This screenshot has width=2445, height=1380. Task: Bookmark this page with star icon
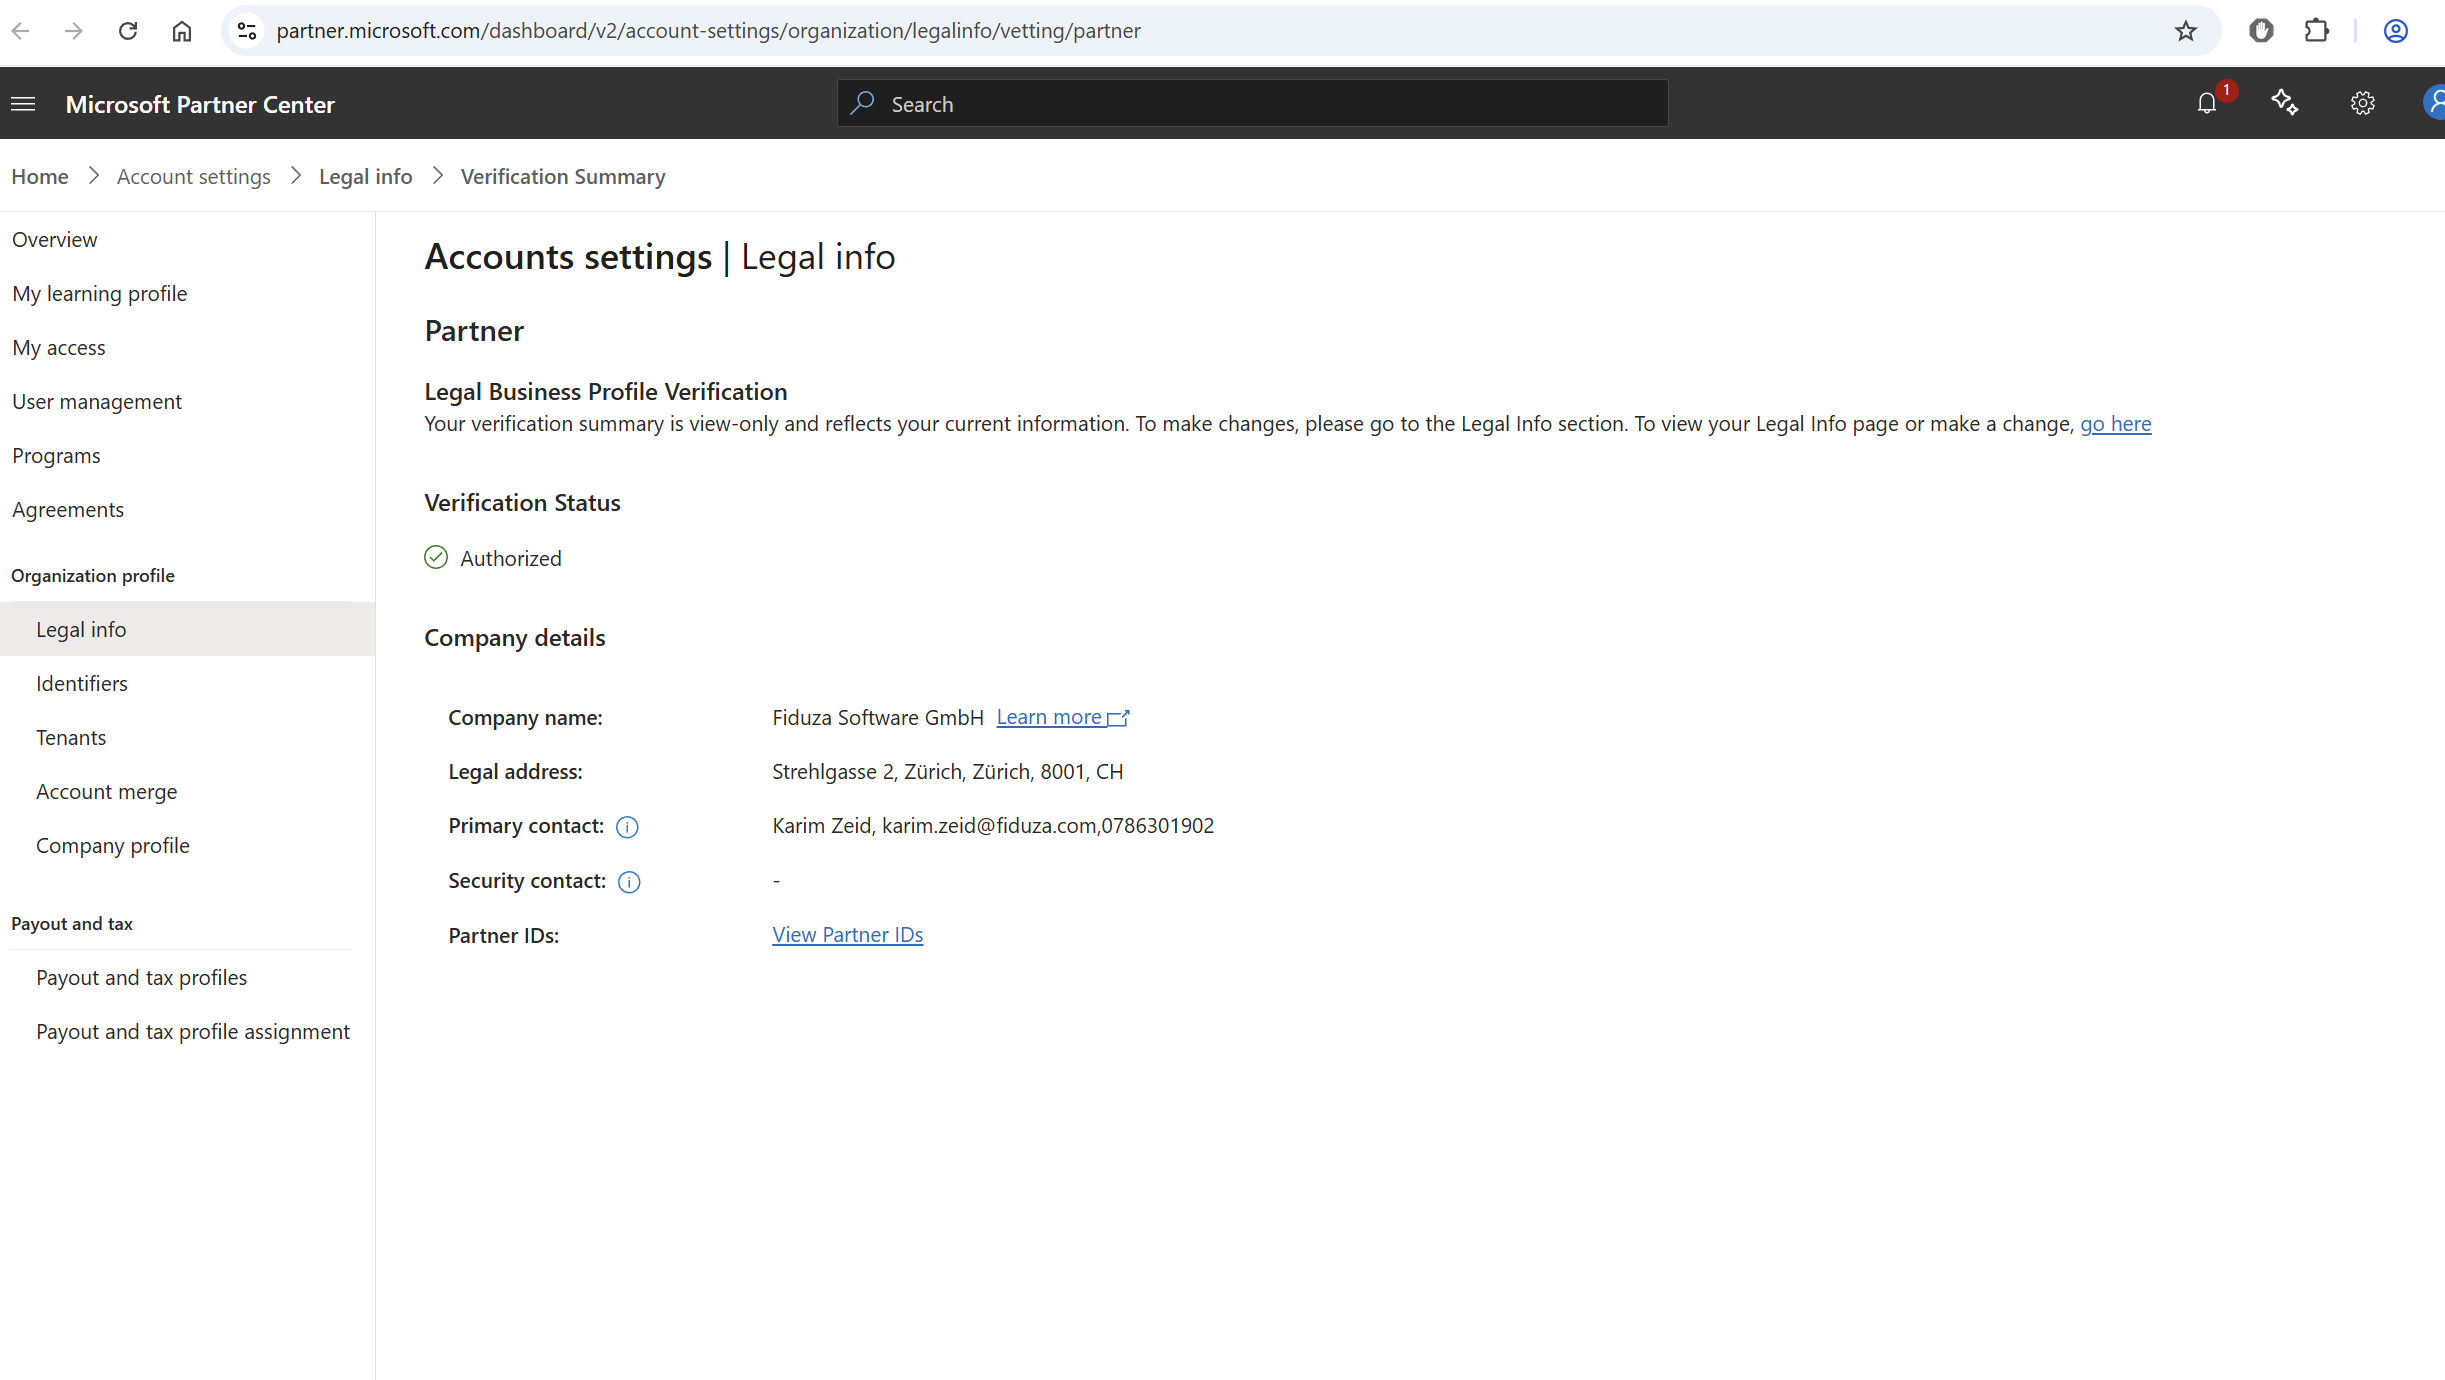(2185, 31)
